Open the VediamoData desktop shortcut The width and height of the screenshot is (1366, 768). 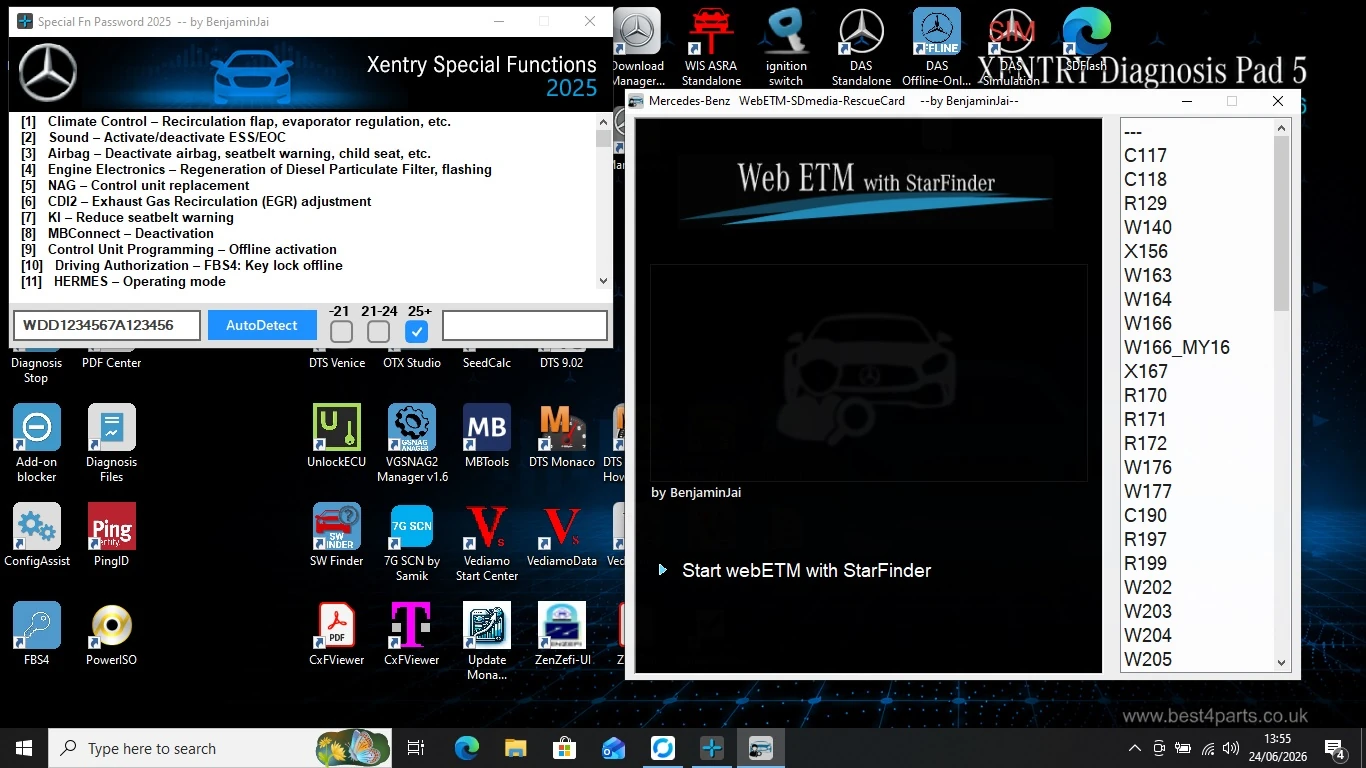pos(562,535)
